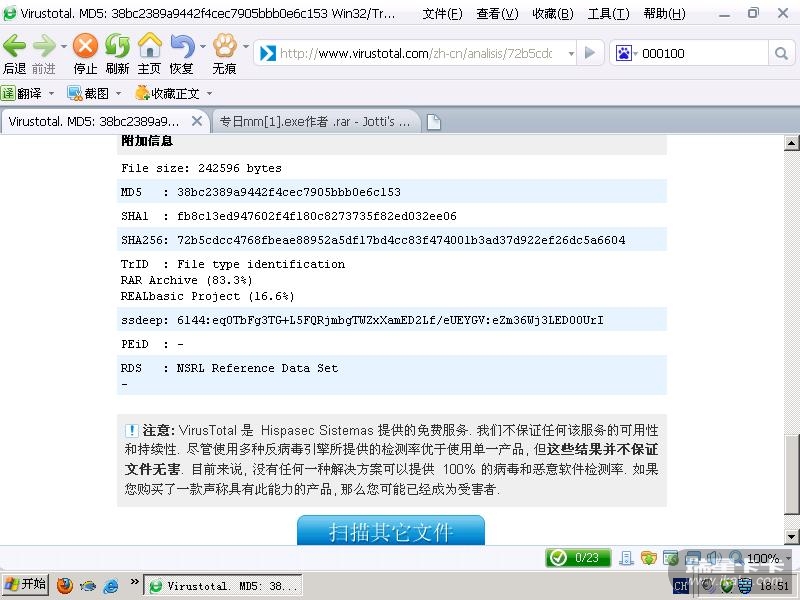This screenshot has height=600, width=800.
Task: Expand the dropdown arrow next to 恢复
Action: pos(203,46)
